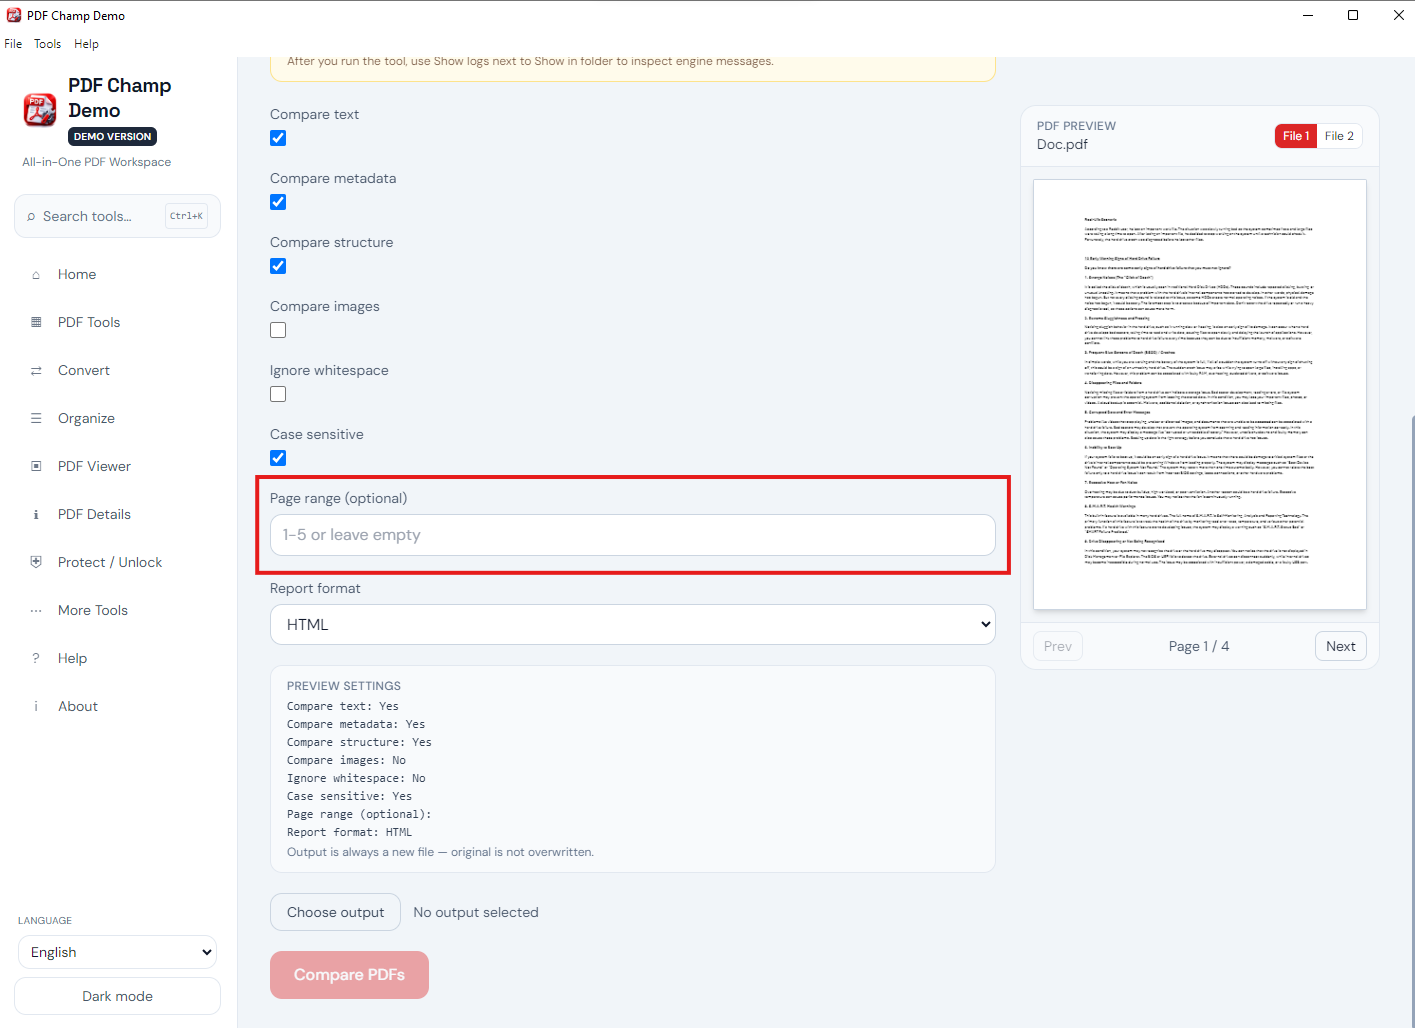Viewport: 1415px width, 1028px height.
Task: Click the PDF Details info icon
Action: [36, 515]
